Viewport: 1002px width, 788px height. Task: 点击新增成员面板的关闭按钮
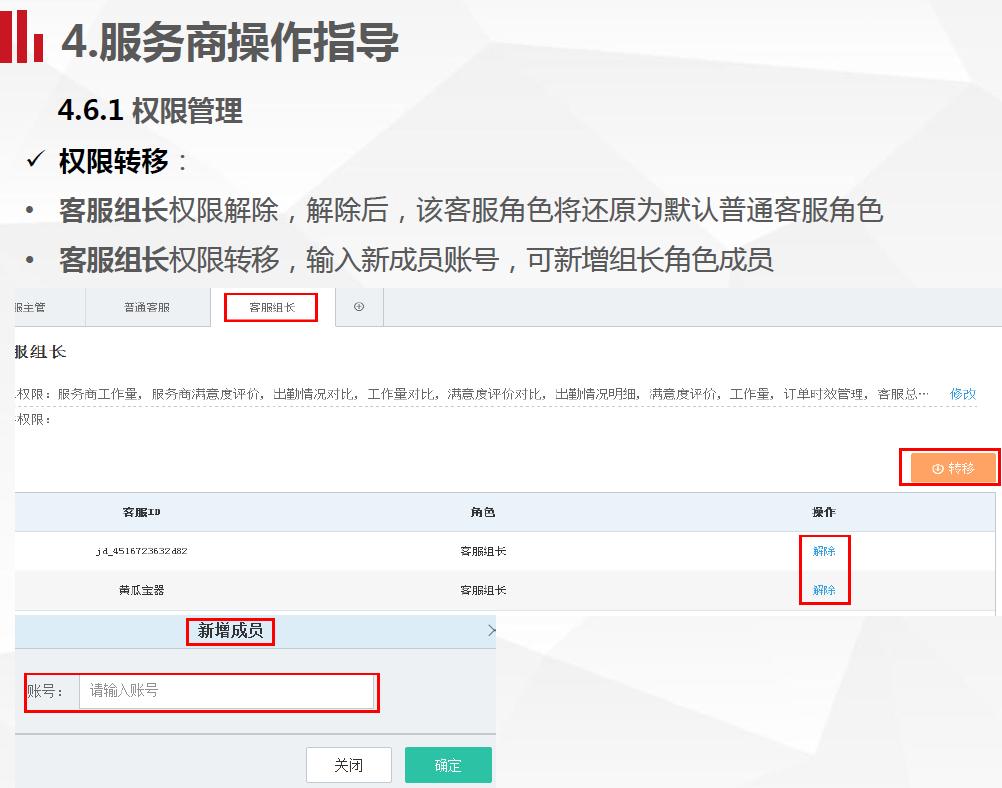(x=348, y=764)
